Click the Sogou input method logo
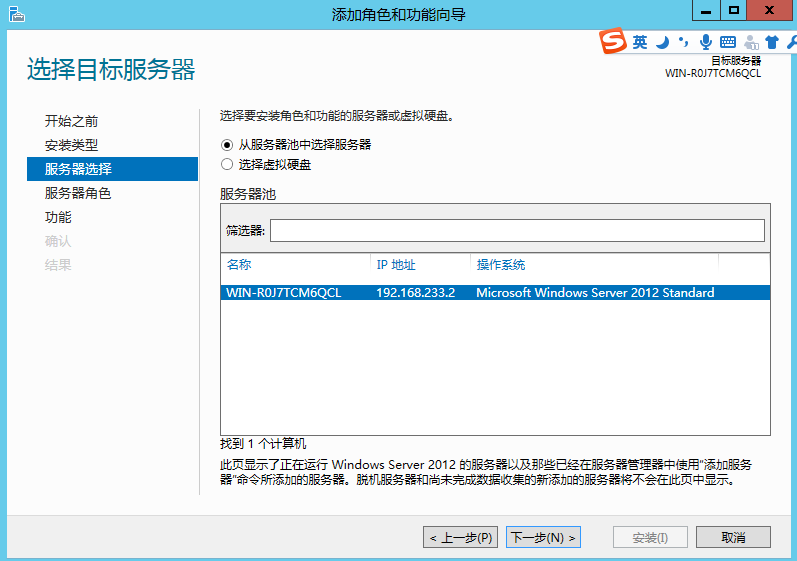This screenshot has width=797, height=561. [613, 42]
